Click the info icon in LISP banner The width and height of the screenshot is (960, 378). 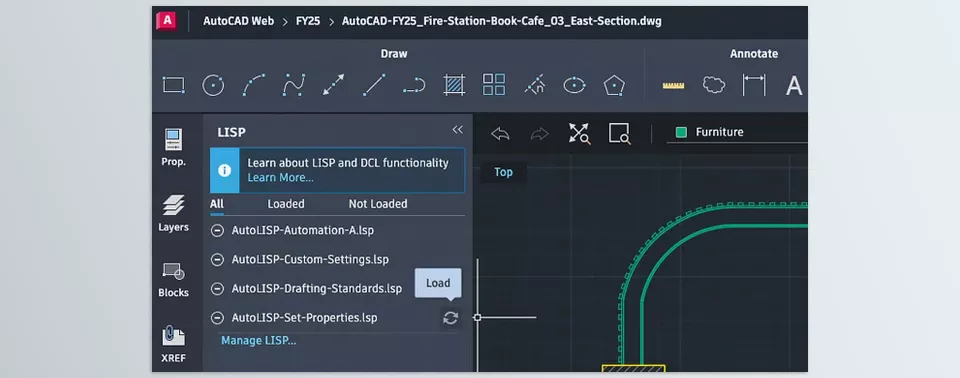pos(225,170)
